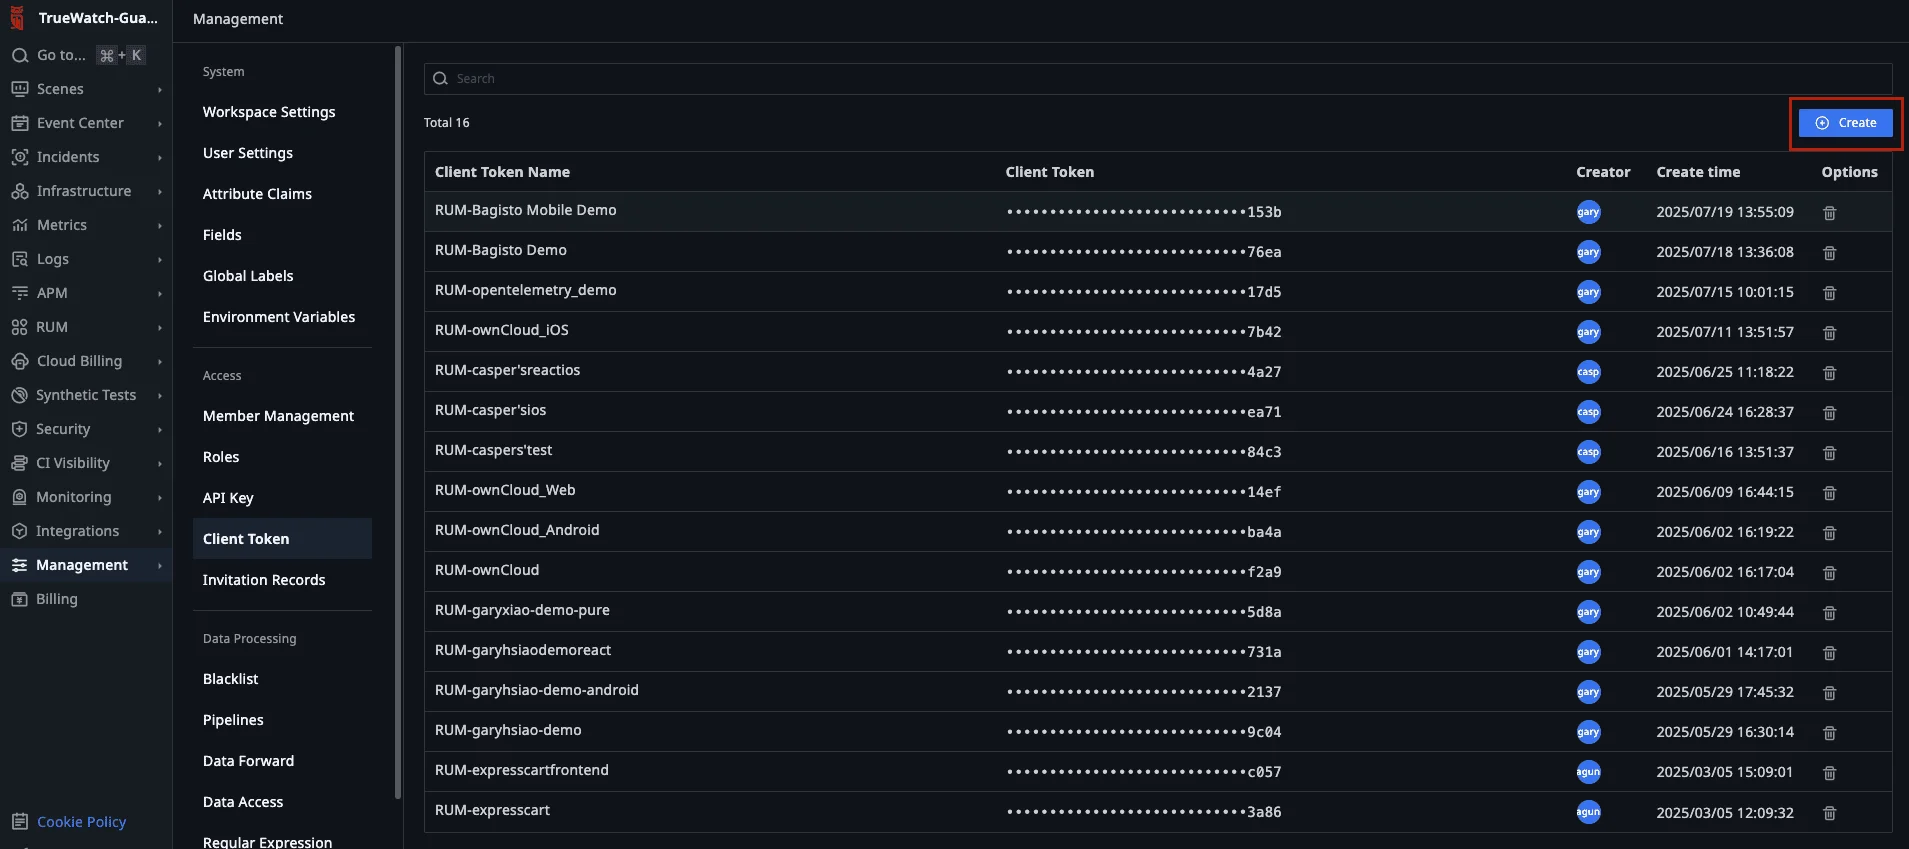Screen dimensions: 1909x849
Task: Delete the RUM-Bagisto Mobile Demo token
Action: 1829,213
